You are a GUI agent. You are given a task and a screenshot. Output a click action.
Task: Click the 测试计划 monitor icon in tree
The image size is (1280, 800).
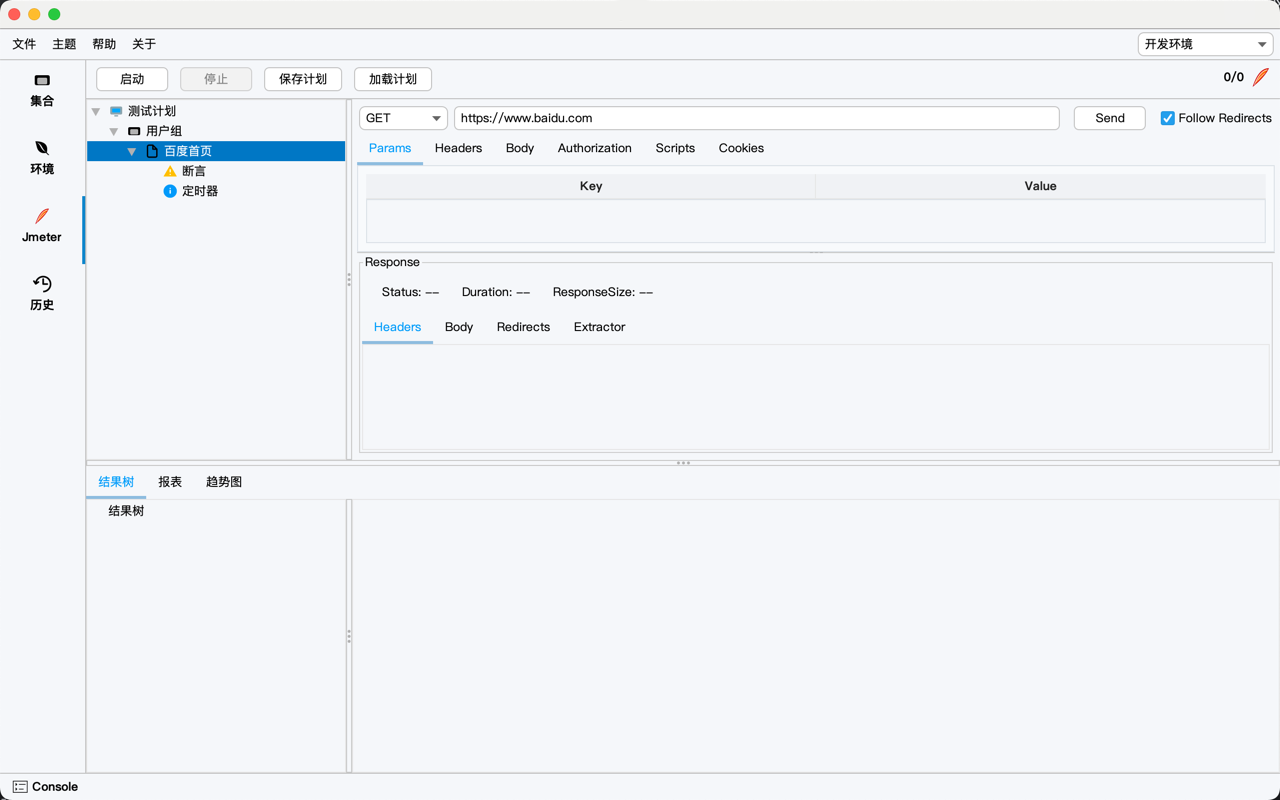[116, 111]
